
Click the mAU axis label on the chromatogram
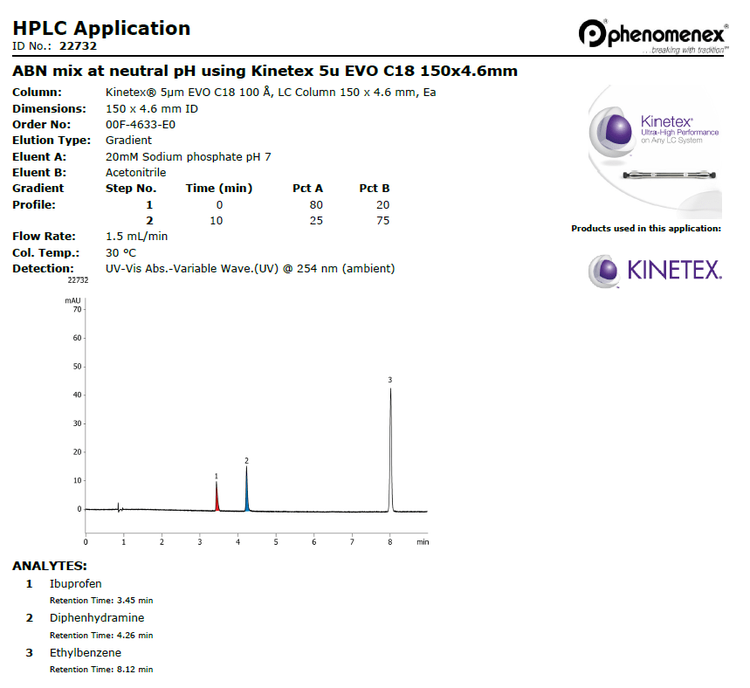(x=73, y=300)
